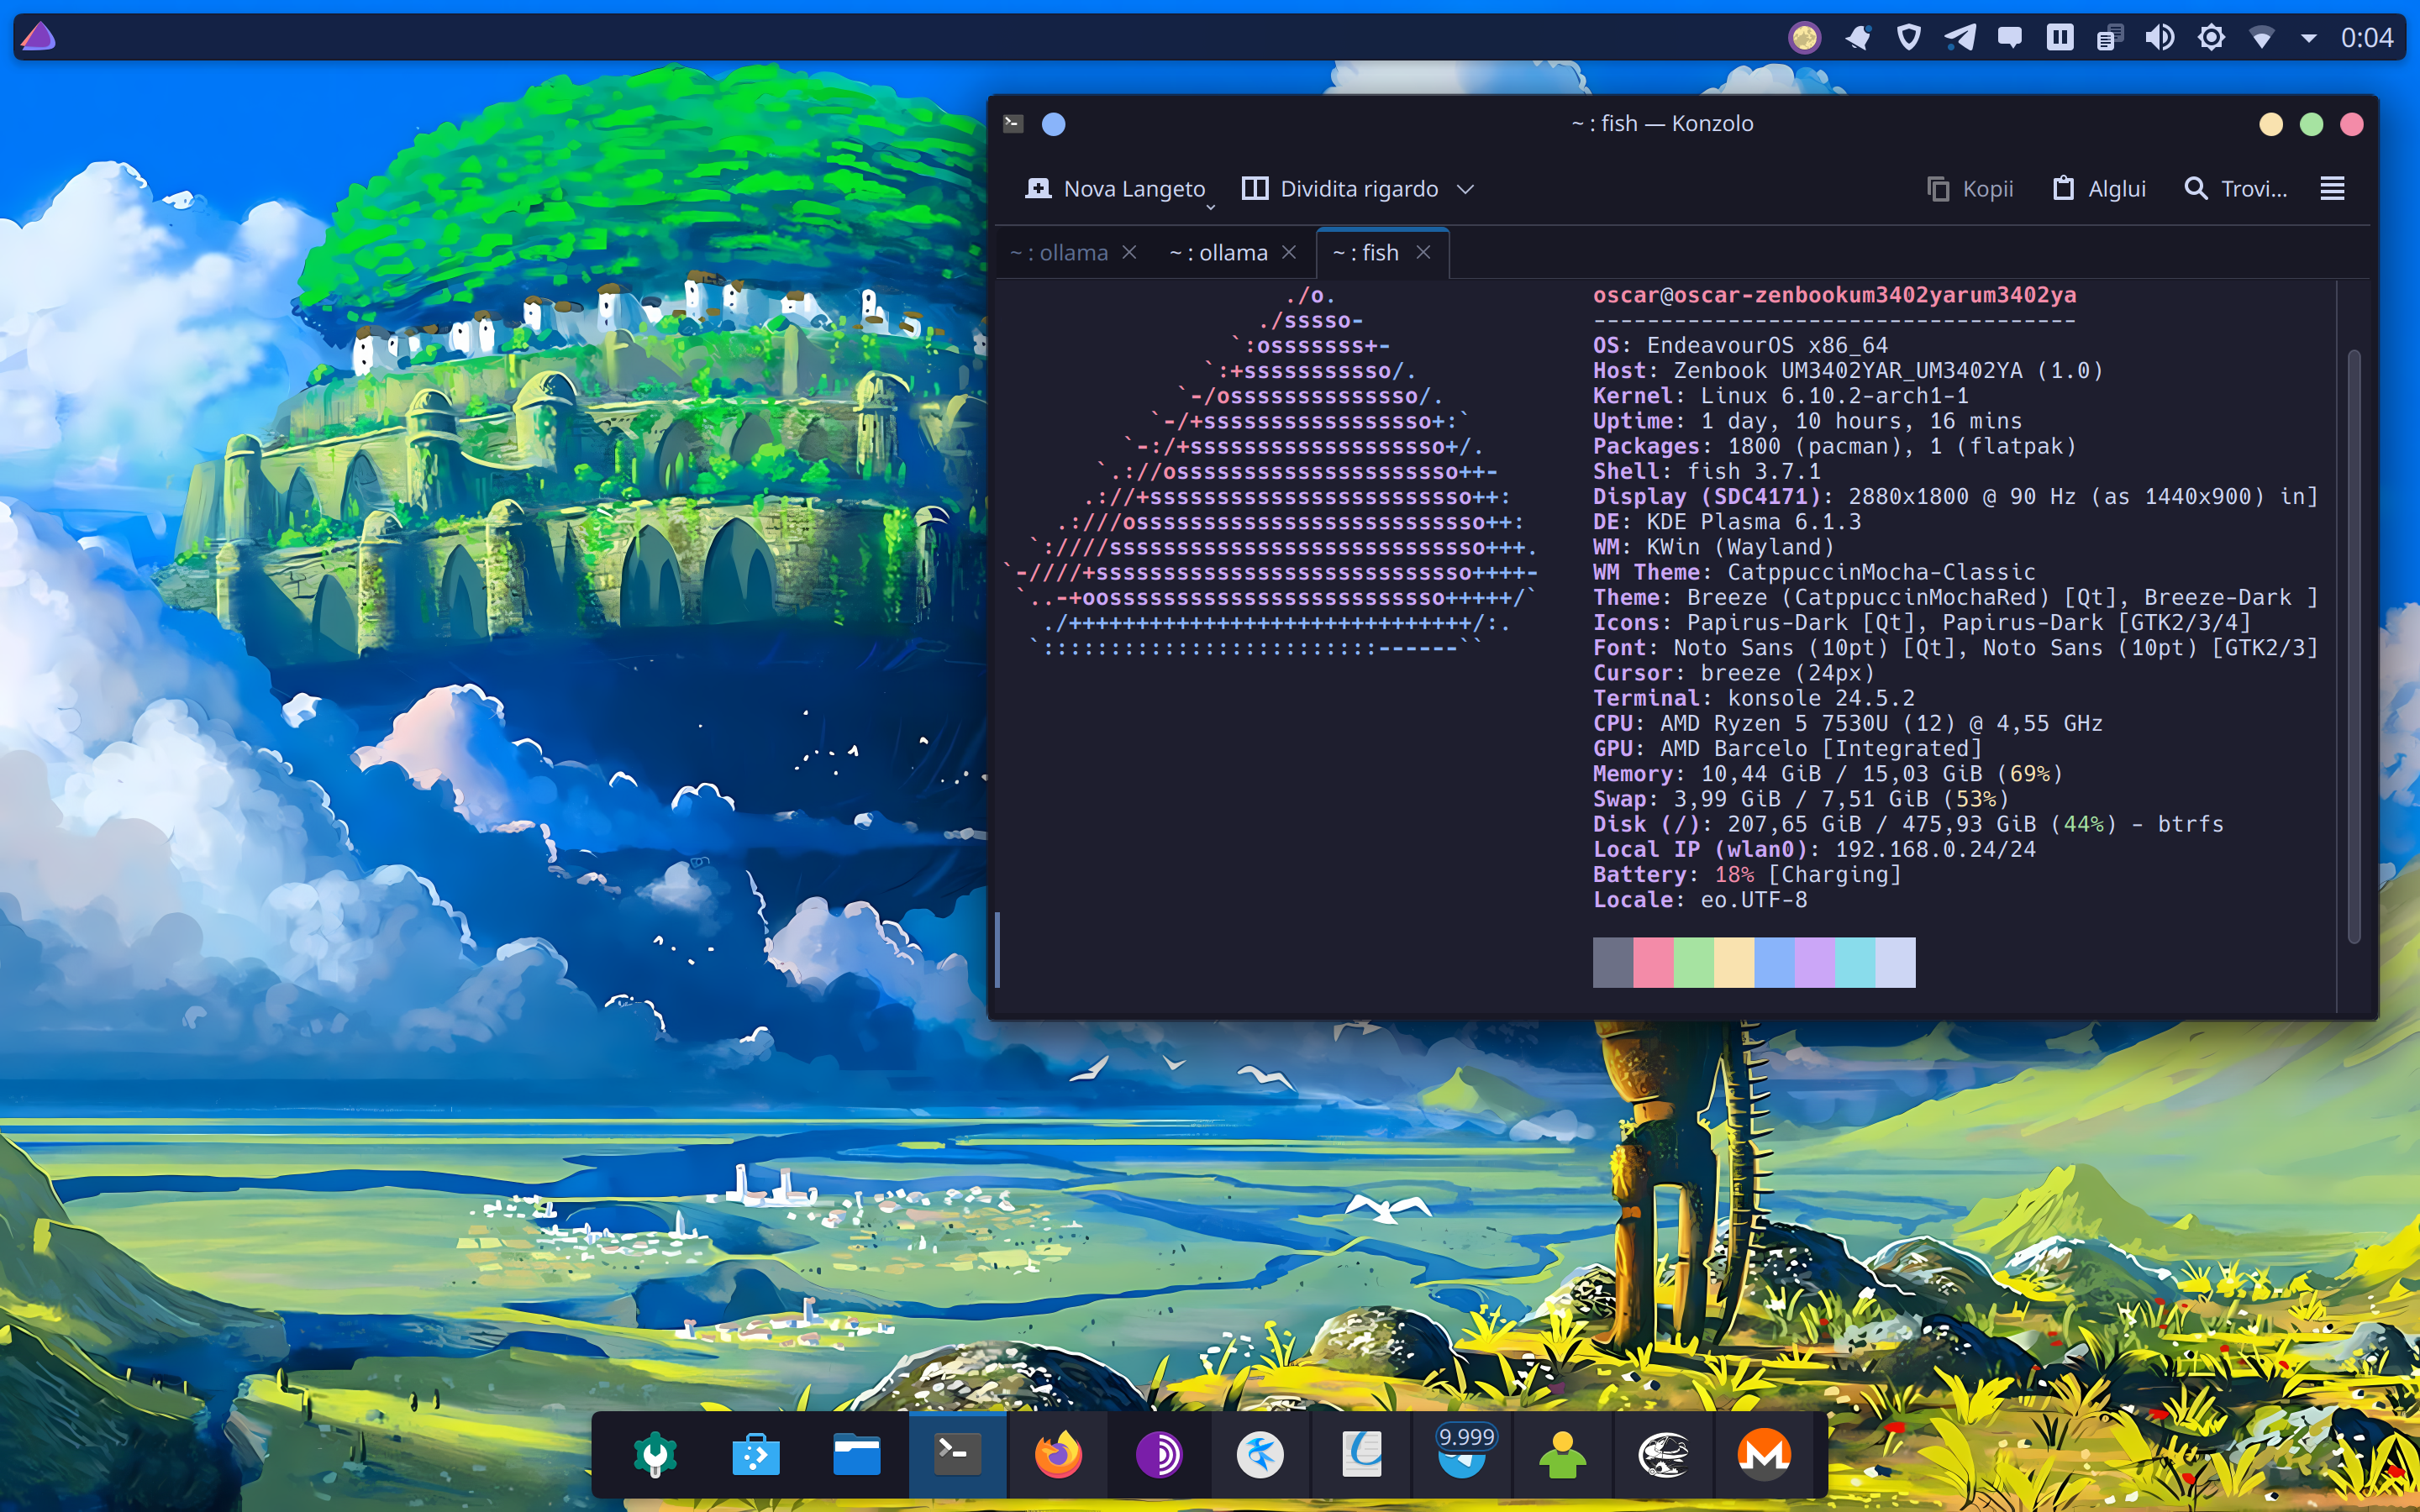The width and height of the screenshot is (2420, 1512).
Task: Open the green person app icon in dock
Action: [1562, 1454]
